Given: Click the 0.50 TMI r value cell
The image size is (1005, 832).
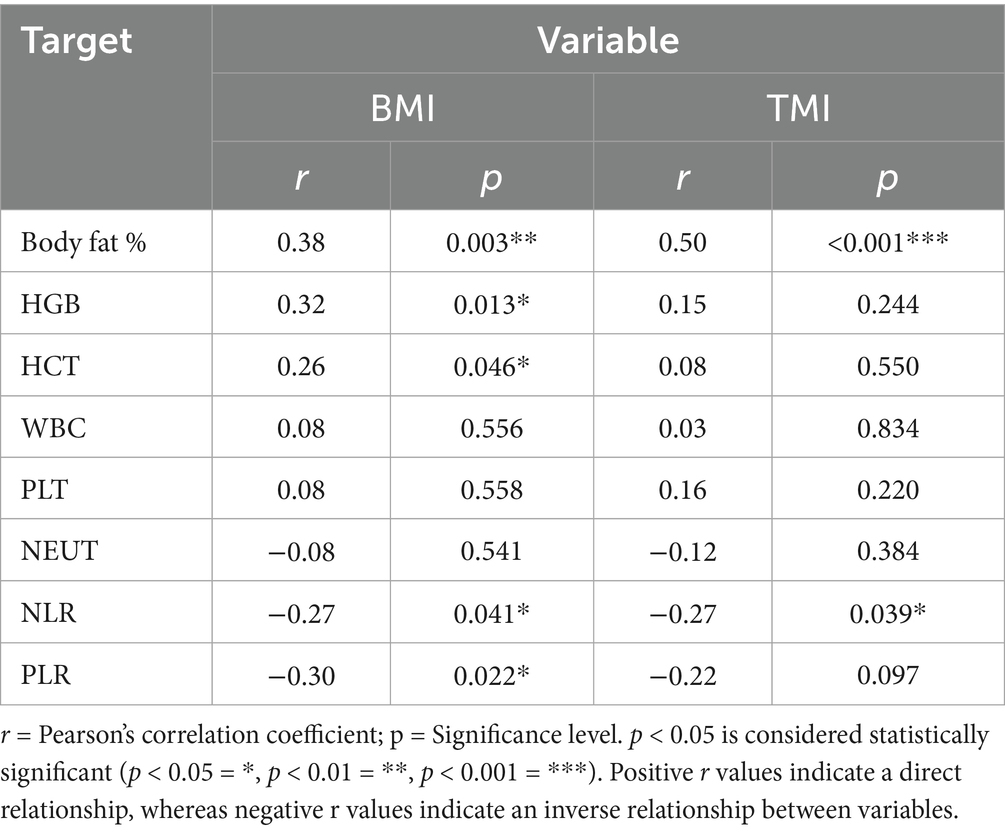Looking at the screenshot, I should point(683,242).
